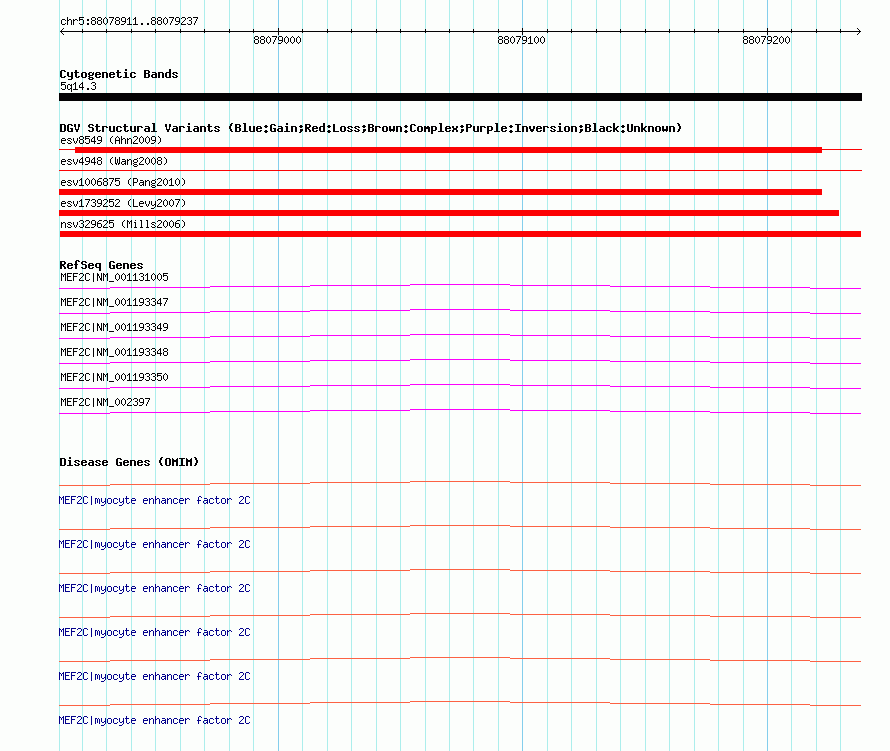Open MEF2C|NM_001193348 transcript label
Viewport: 890px width, 751px height.
click(x=114, y=353)
